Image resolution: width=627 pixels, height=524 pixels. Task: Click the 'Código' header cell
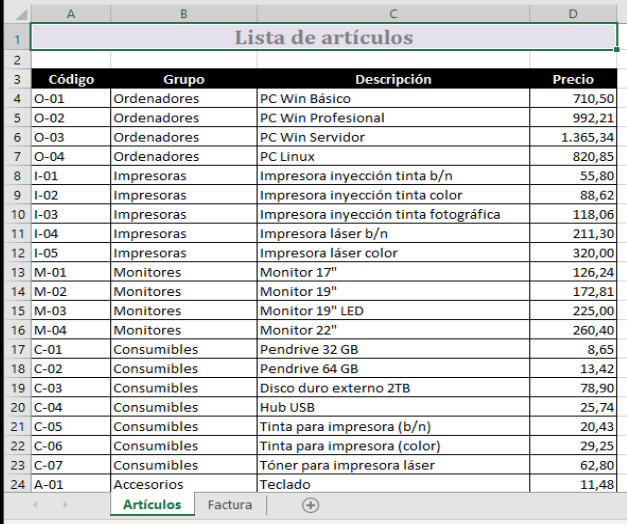click(71, 79)
